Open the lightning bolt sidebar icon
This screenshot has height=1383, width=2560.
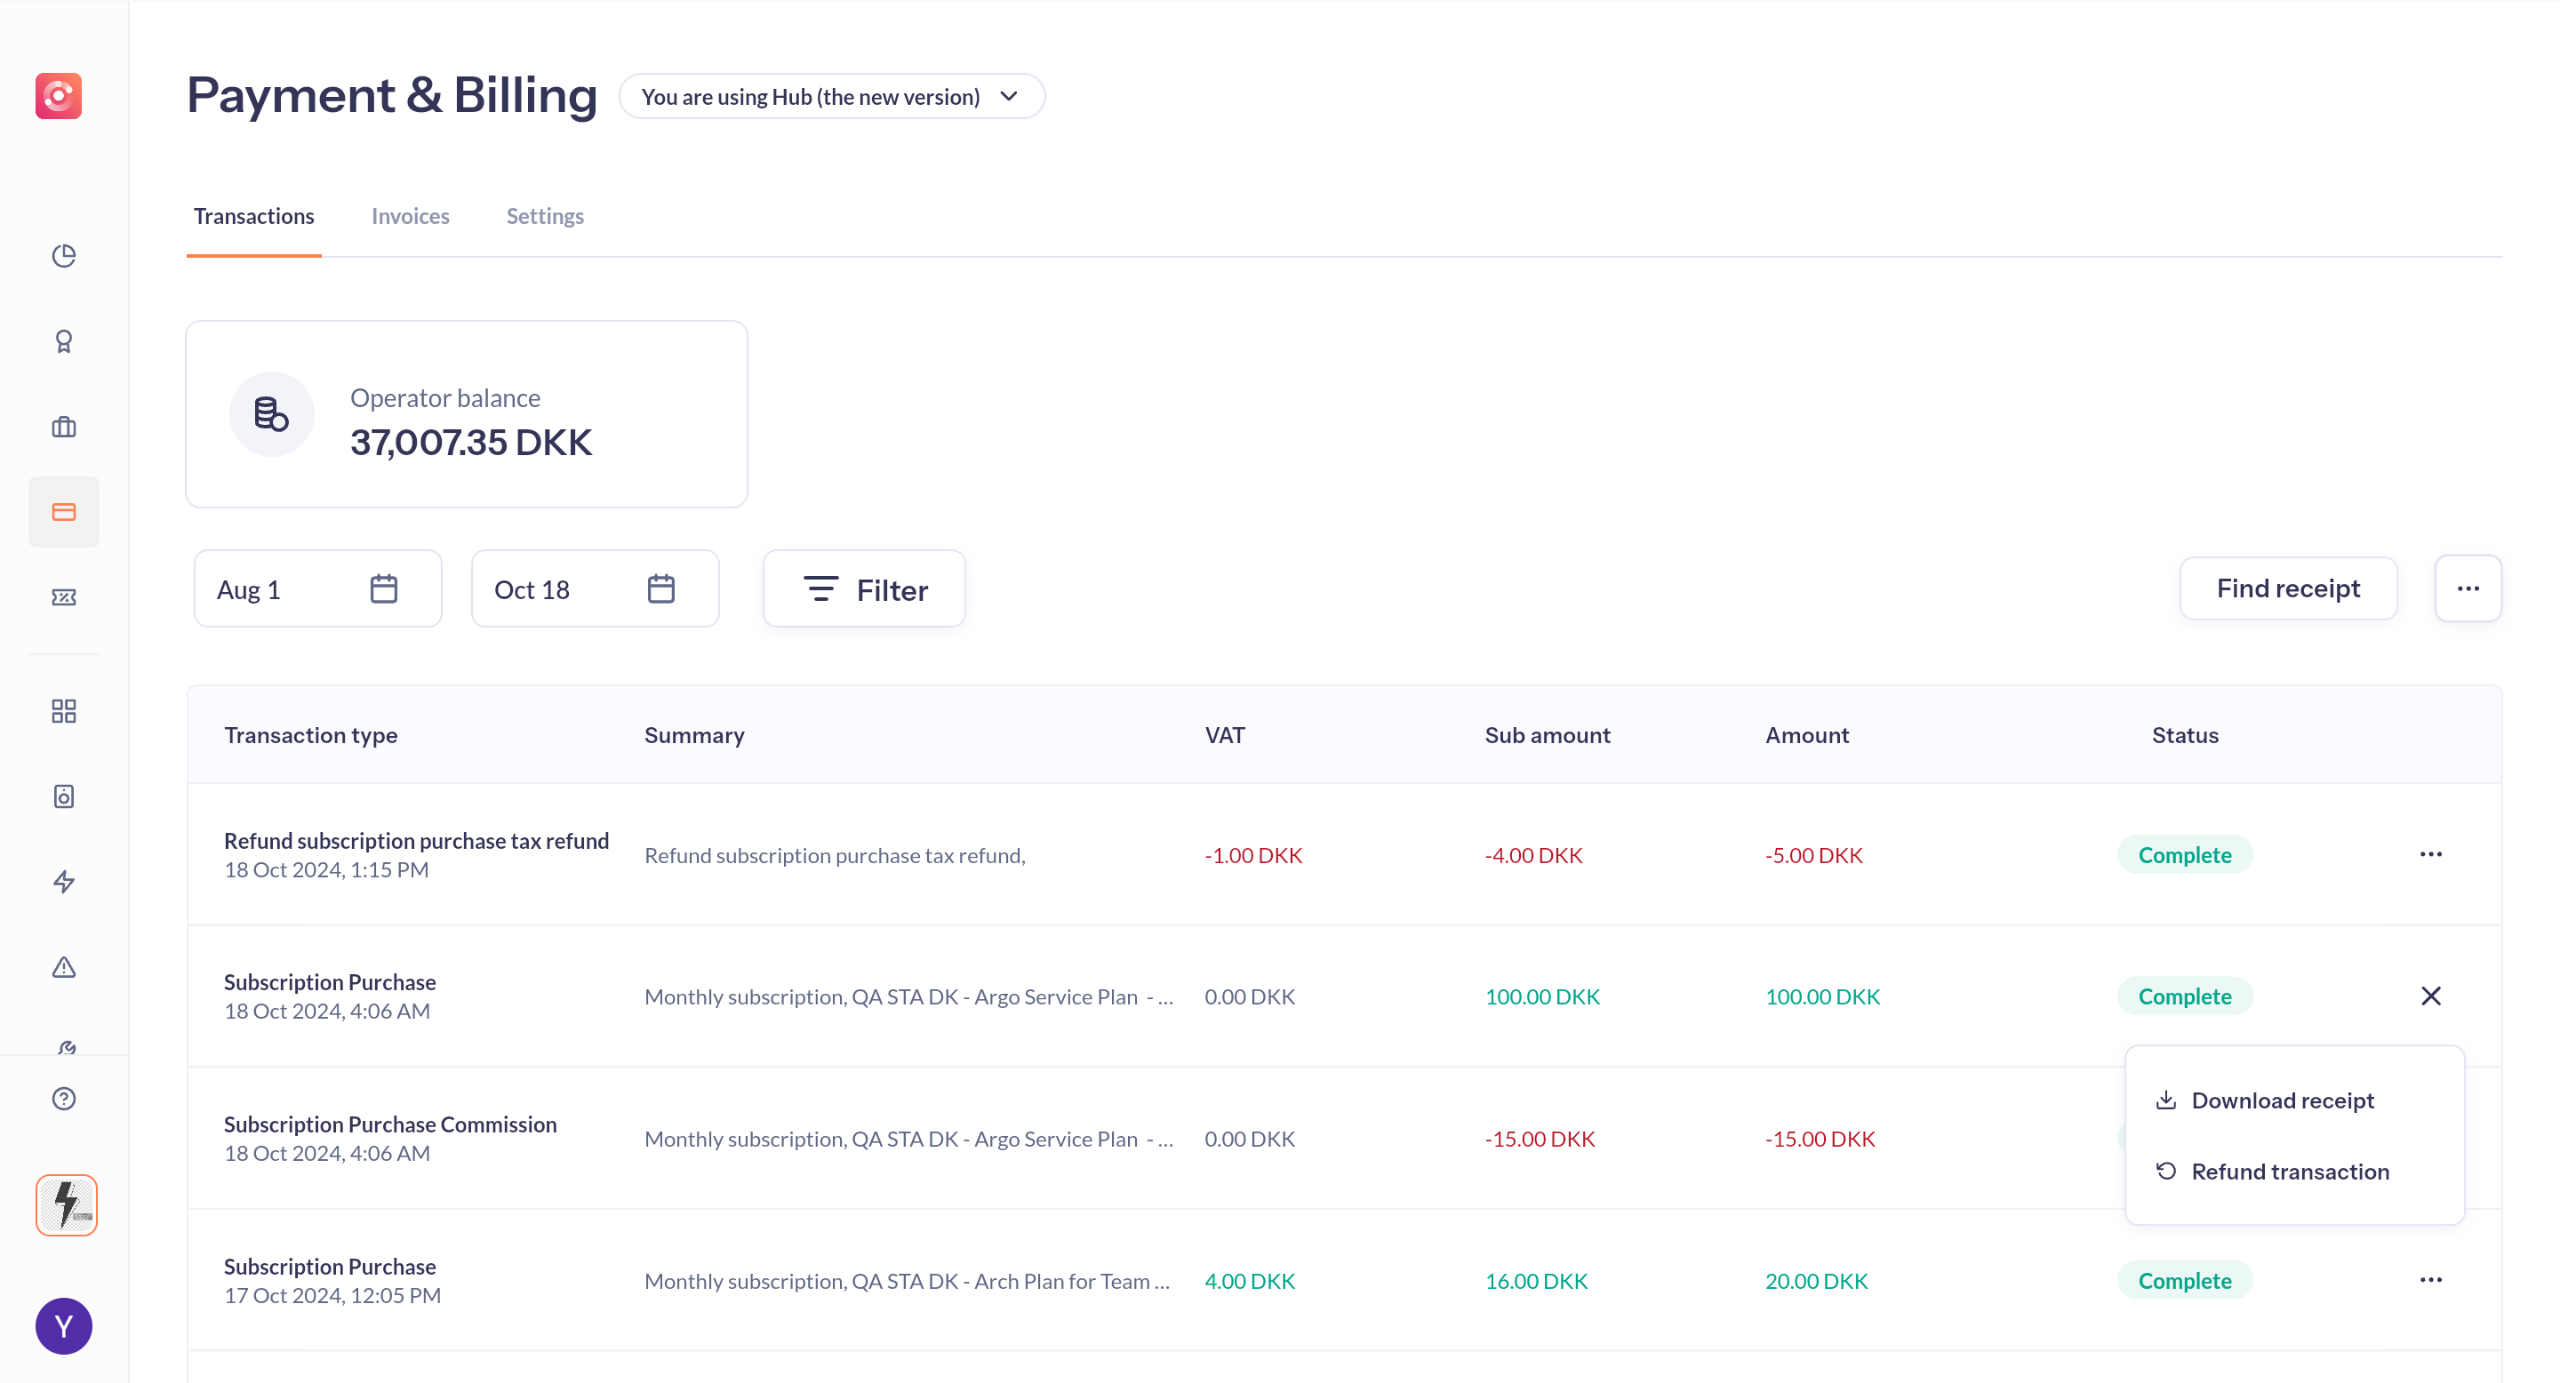pos(64,881)
